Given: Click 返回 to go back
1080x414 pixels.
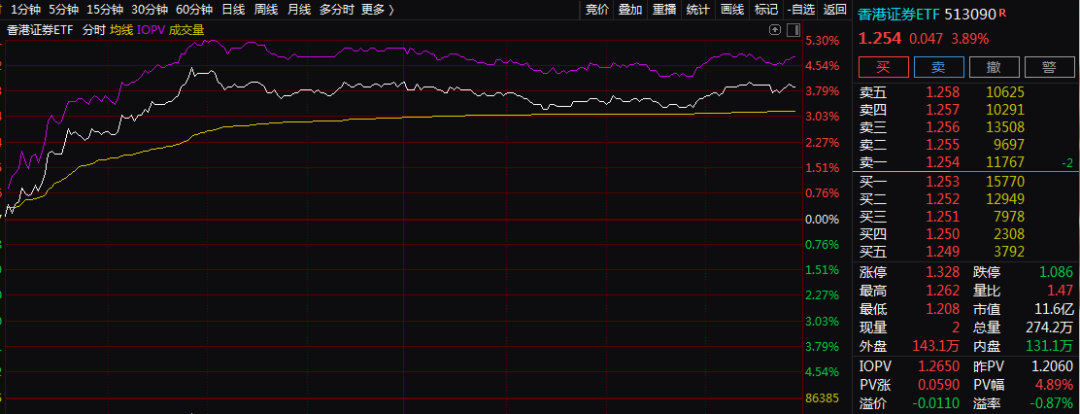Looking at the screenshot, I should 834,10.
